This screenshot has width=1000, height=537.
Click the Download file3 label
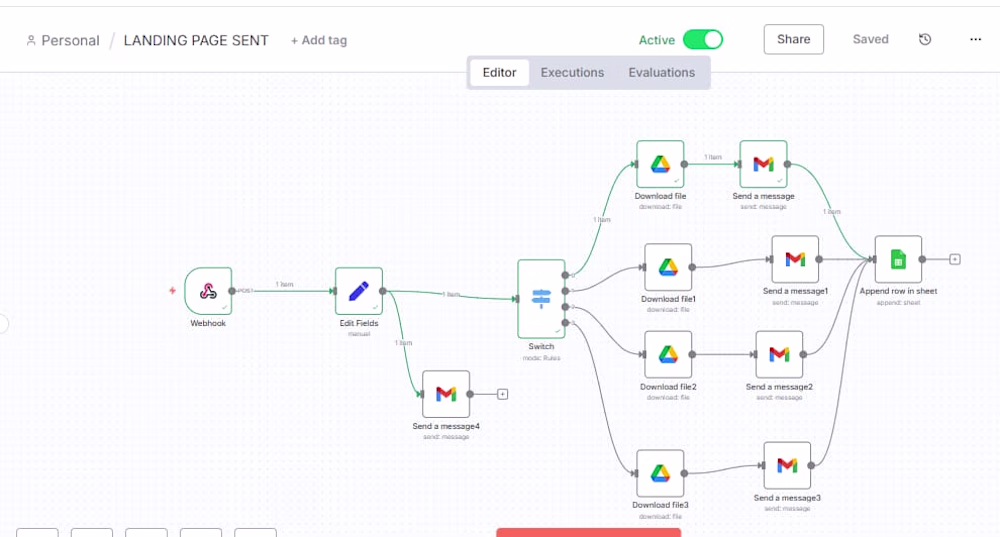point(660,505)
